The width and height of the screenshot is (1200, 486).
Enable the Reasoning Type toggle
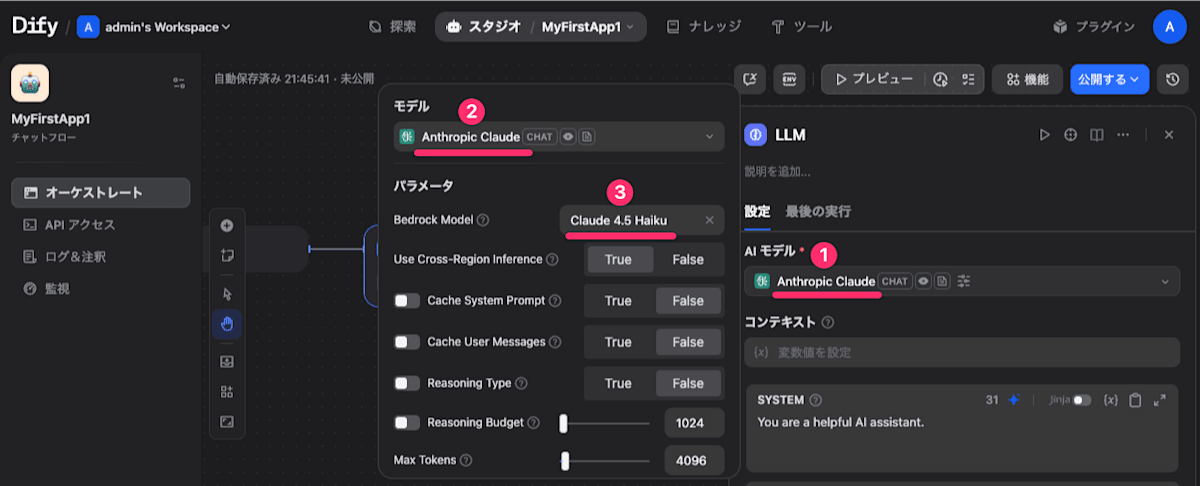point(407,383)
